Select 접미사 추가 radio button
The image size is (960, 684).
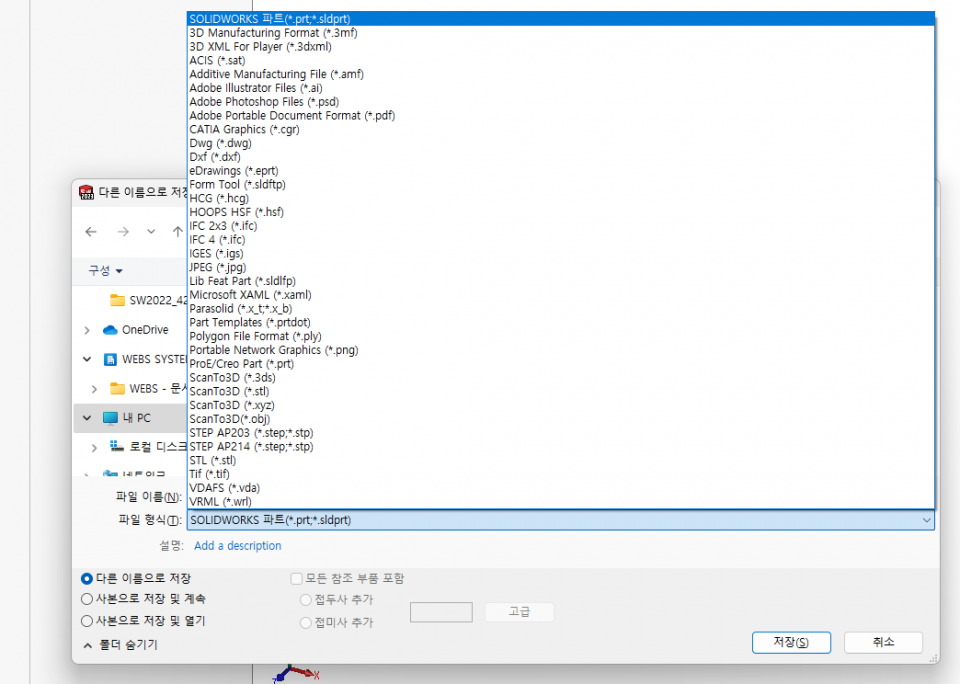pyautogui.click(x=306, y=623)
